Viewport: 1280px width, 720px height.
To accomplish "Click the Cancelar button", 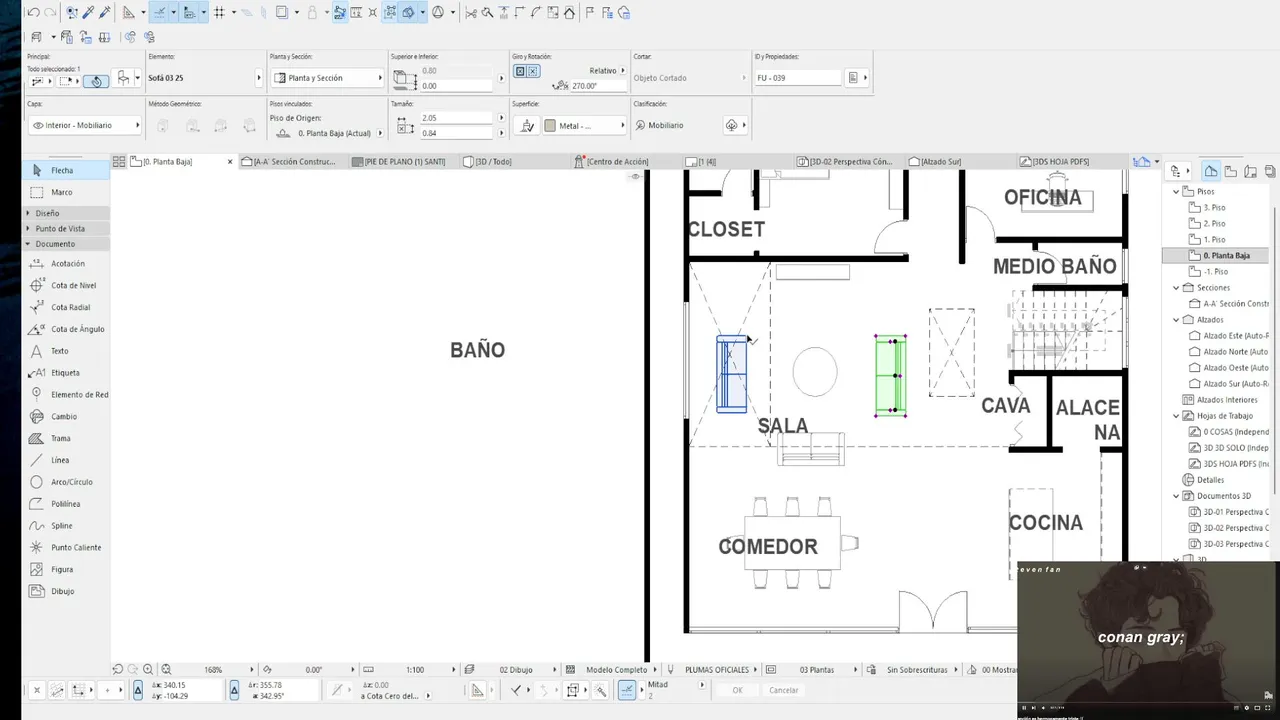I will pyautogui.click(x=783, y=690).
